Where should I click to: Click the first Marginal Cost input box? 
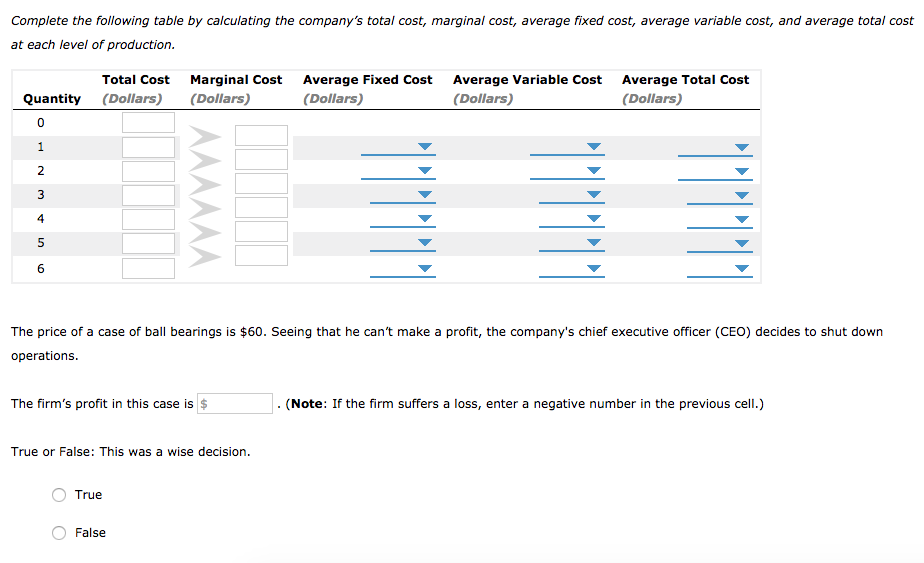(261, 135)
